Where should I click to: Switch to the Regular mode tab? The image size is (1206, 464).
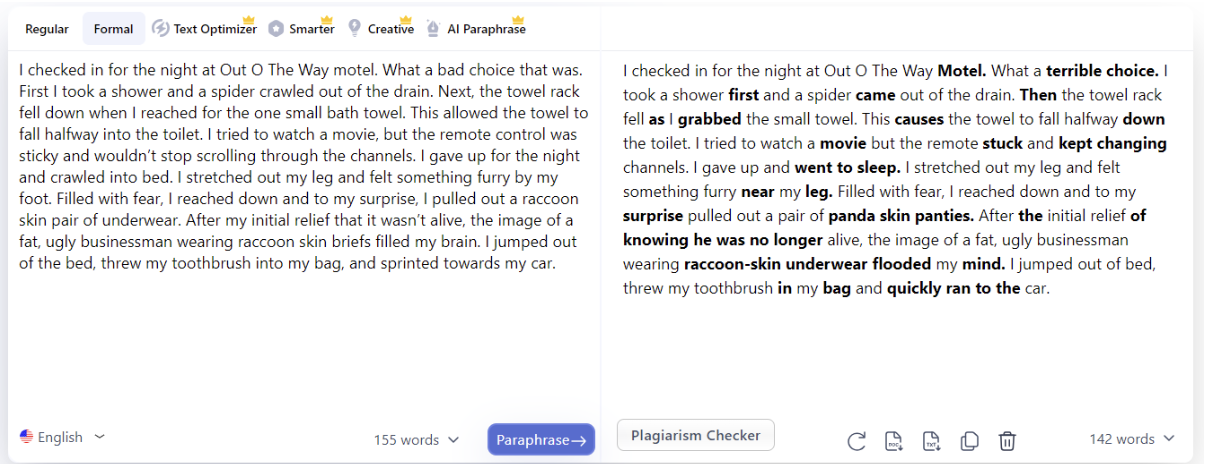(47, 29)
